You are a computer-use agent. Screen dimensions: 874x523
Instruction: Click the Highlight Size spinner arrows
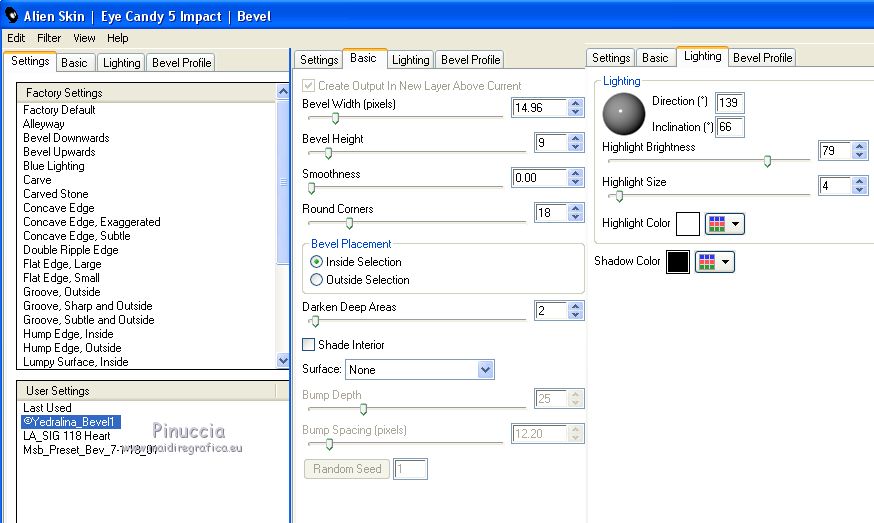[x=860, y=185]
